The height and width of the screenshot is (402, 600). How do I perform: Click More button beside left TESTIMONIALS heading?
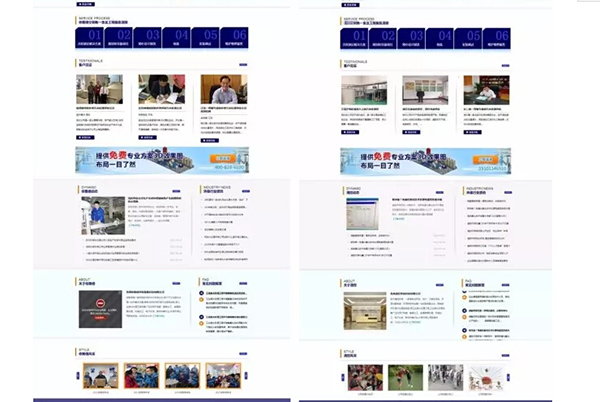(x=242, y=65)
